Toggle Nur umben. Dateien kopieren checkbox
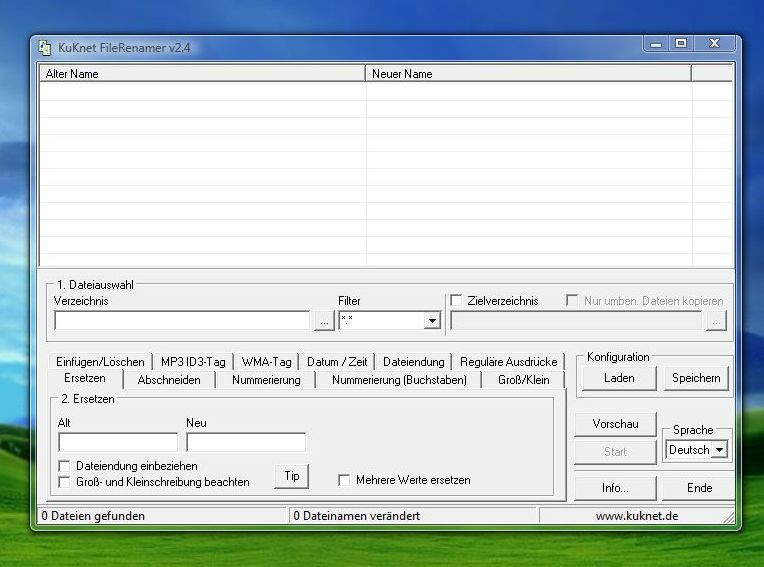 [572, 300]
